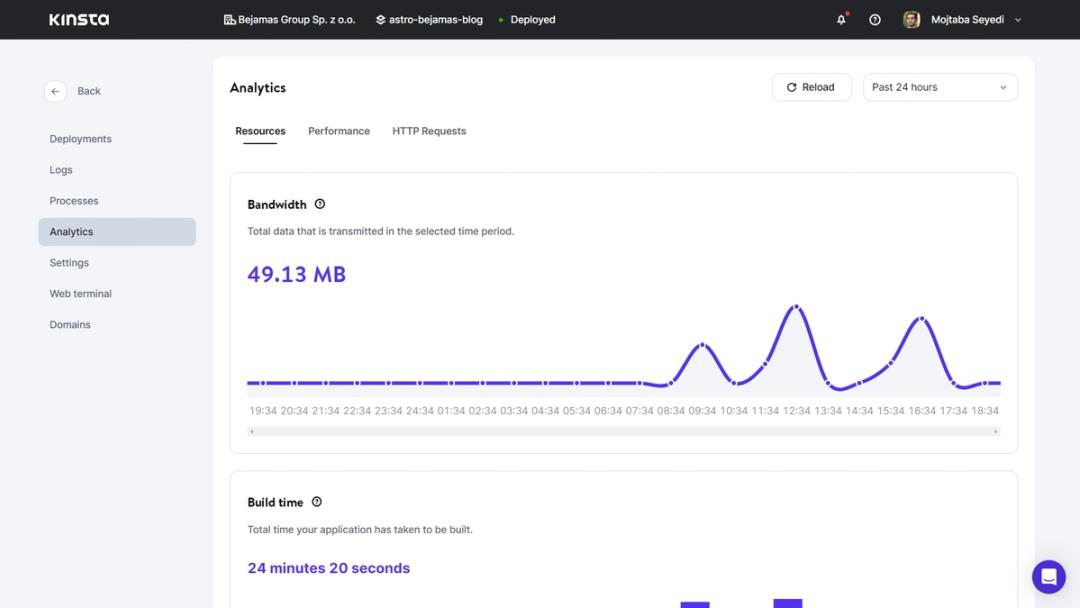Screen dimensions: 1080x608
Task: Click the help question mark icon
Action: click(874, 19)
